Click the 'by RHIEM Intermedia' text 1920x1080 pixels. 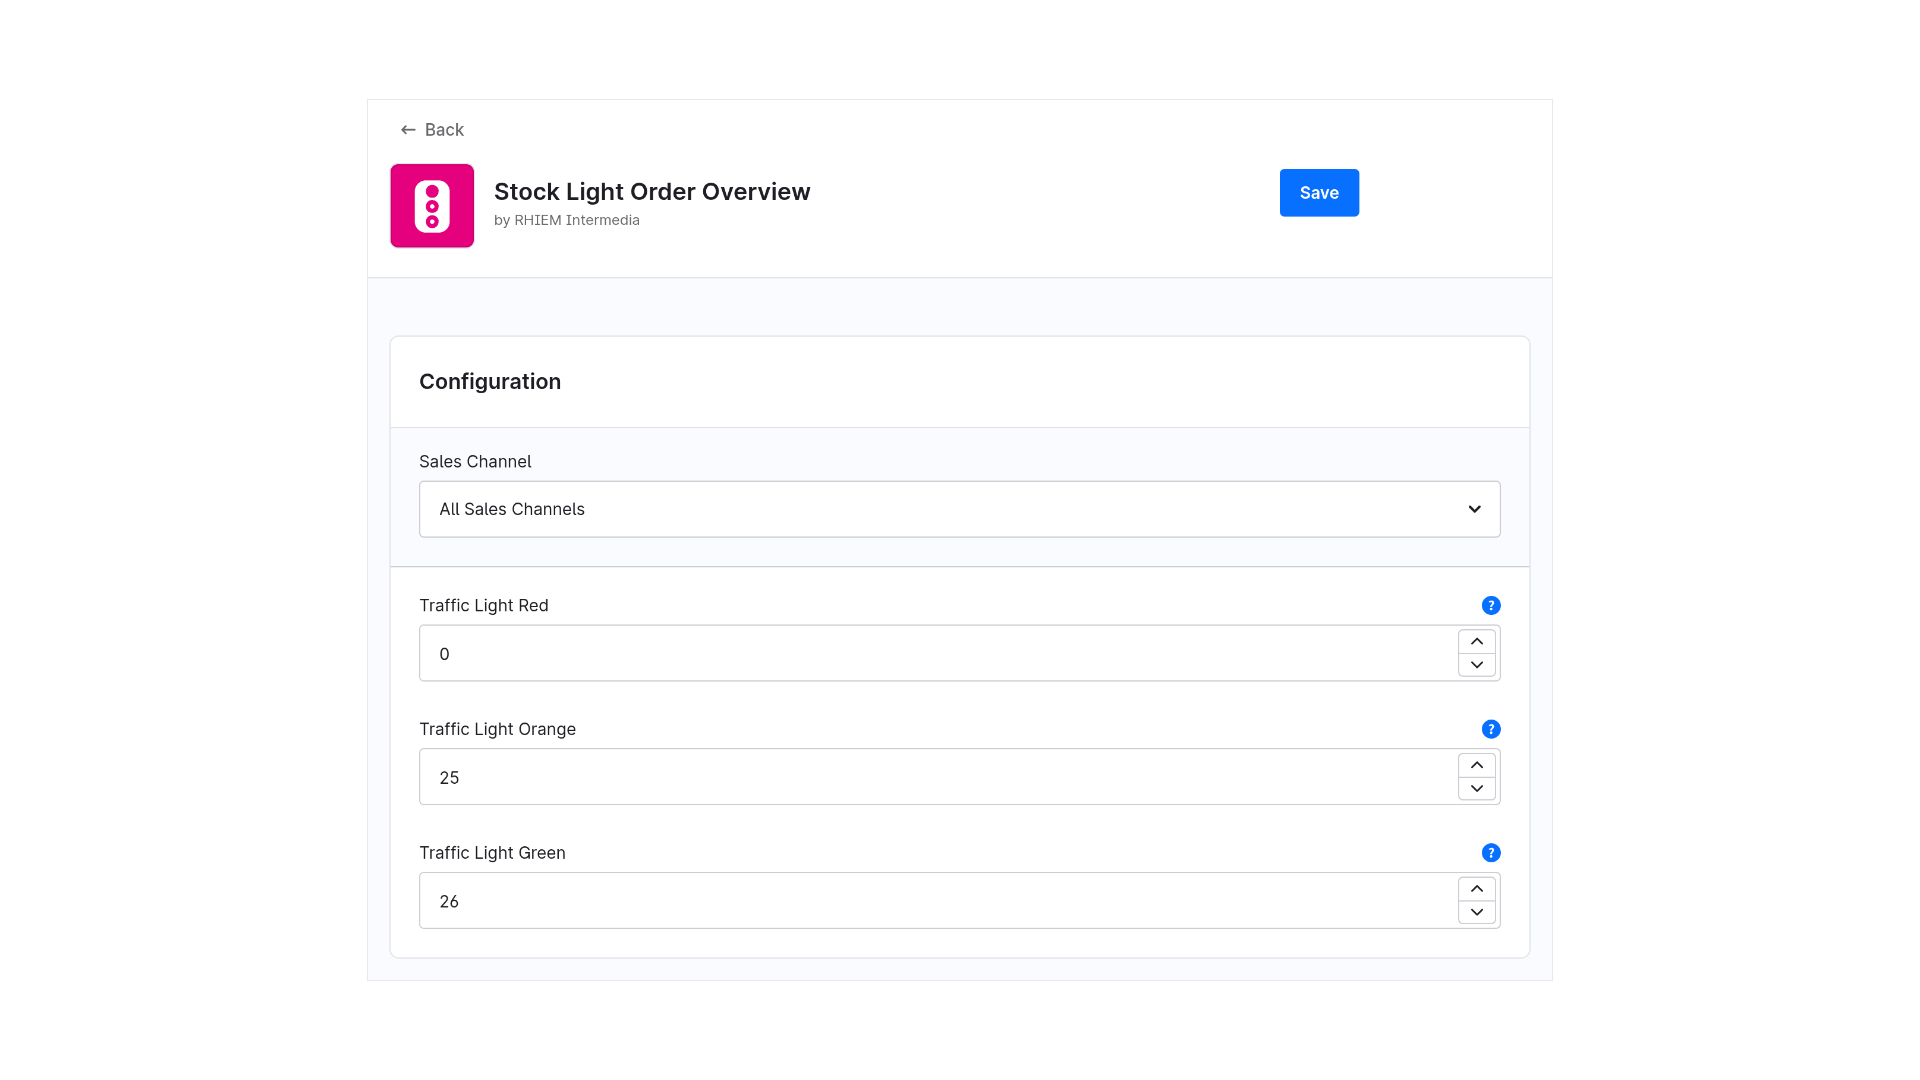[x=567, y=220]
